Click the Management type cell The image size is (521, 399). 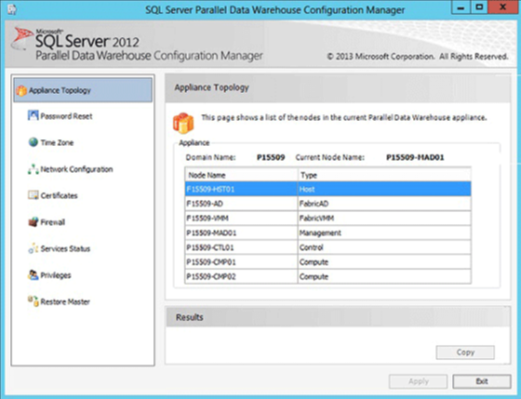pos(384,233)
